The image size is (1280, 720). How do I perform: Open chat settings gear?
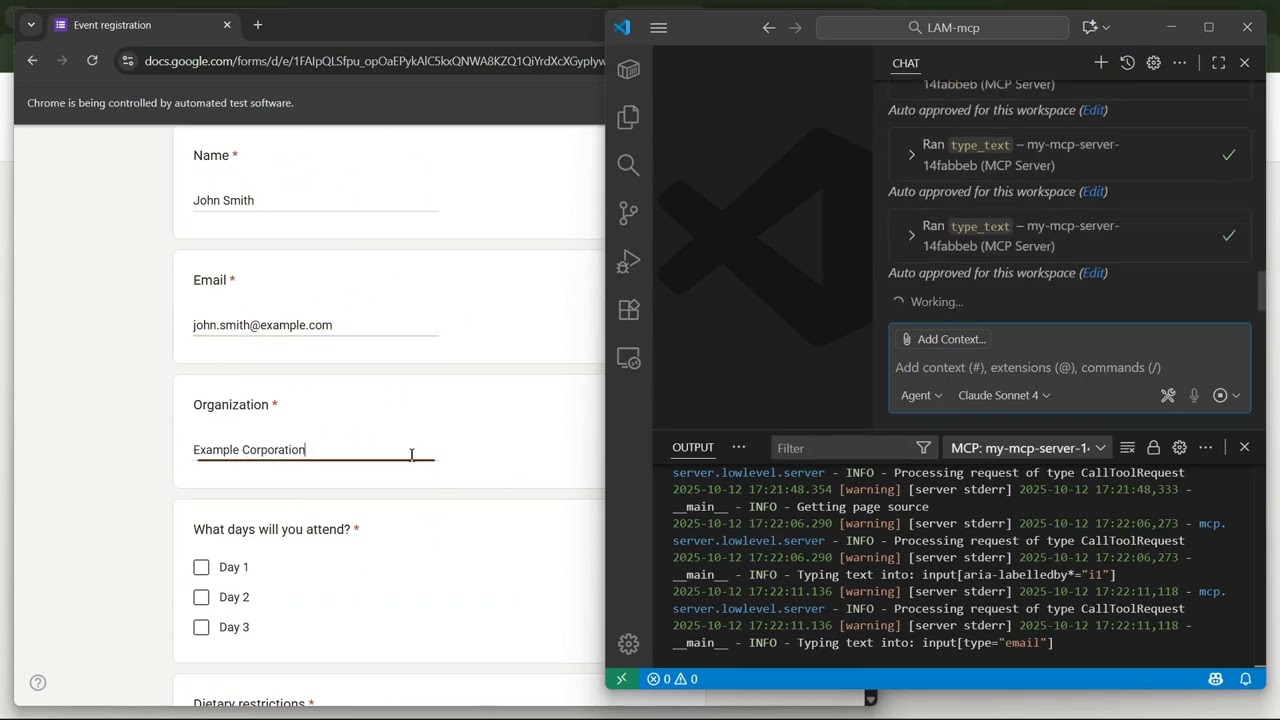1153,63
